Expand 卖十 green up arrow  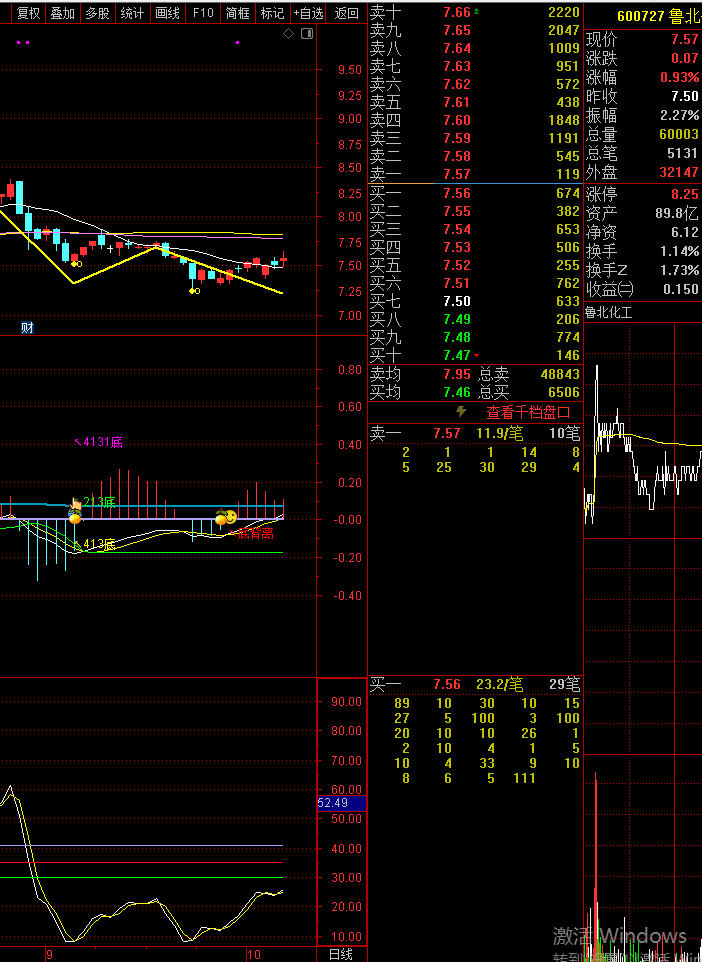pos(476,12)
